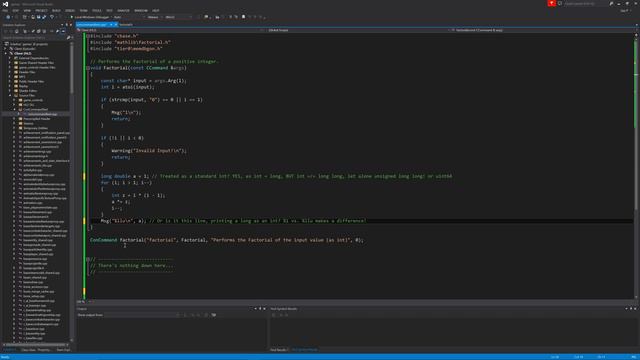Expand the Header Files folder
This screenshot has height=360, width=640.
tap(10, 72)
